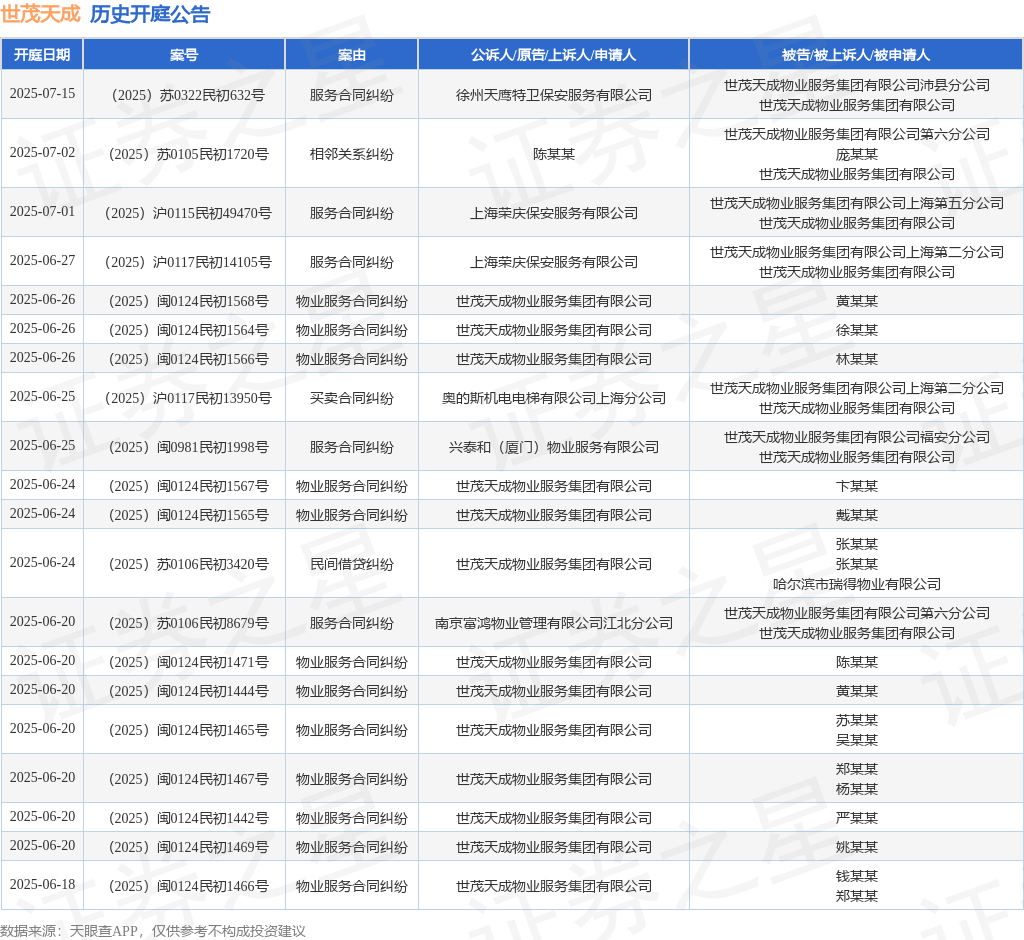1024x940 pixels.
Task: Click plaintiff "兴泰和(厦门)物业服务有限公司"
Action: point(554,447)
